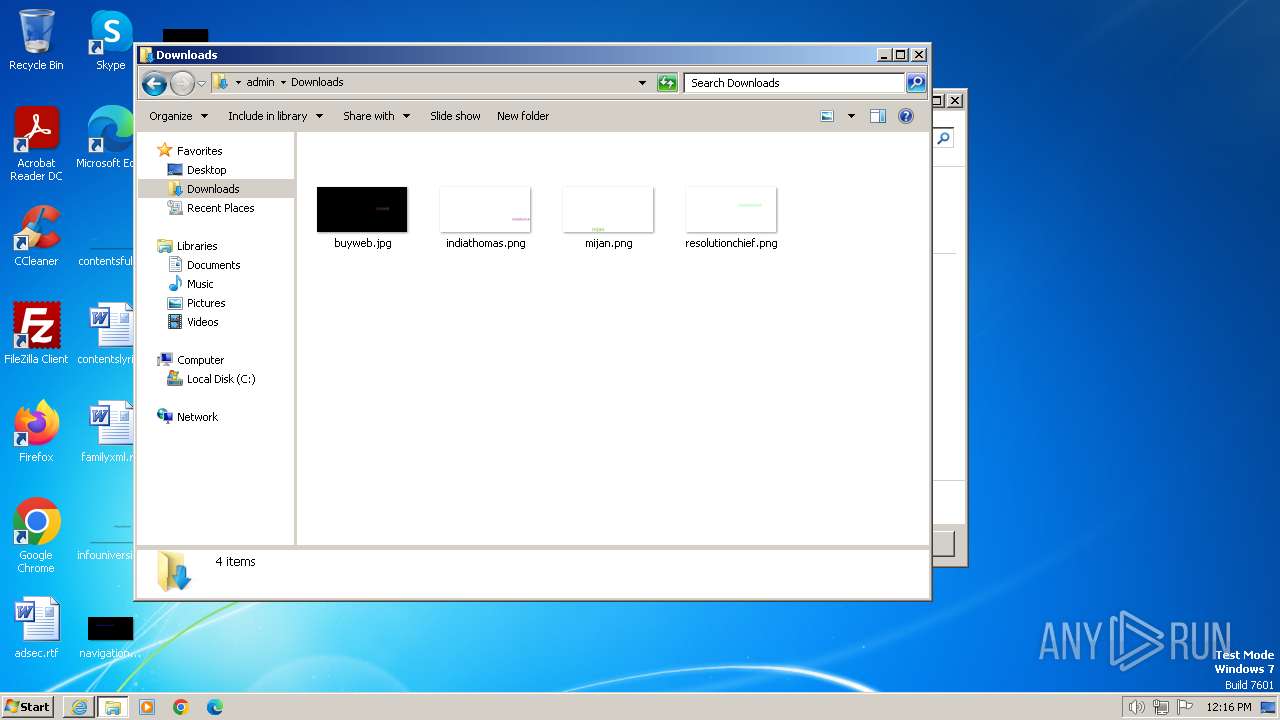Open the Music library
The image size is (1280, 720).
(200, 284)
